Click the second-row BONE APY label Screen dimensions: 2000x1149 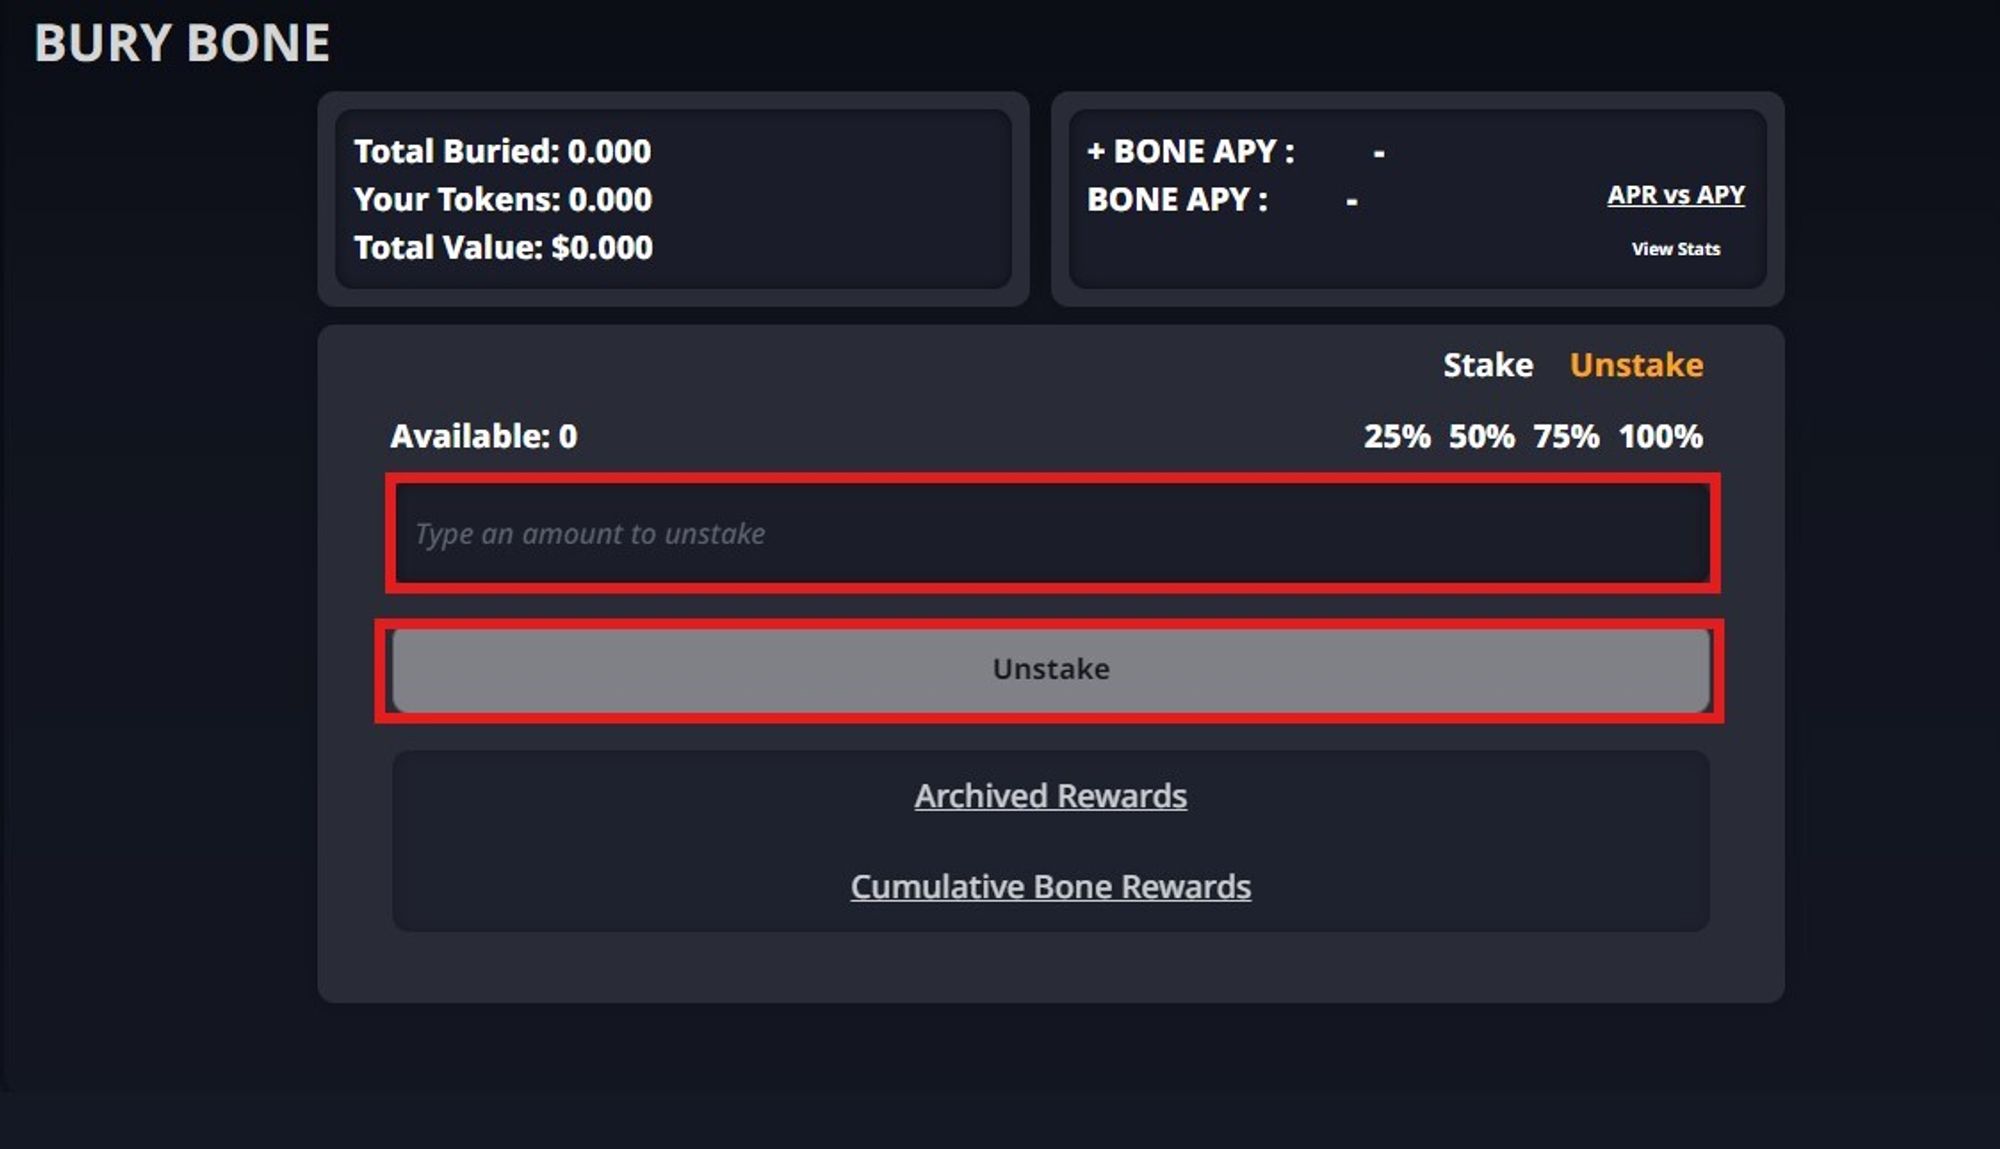coord(1177,199)
